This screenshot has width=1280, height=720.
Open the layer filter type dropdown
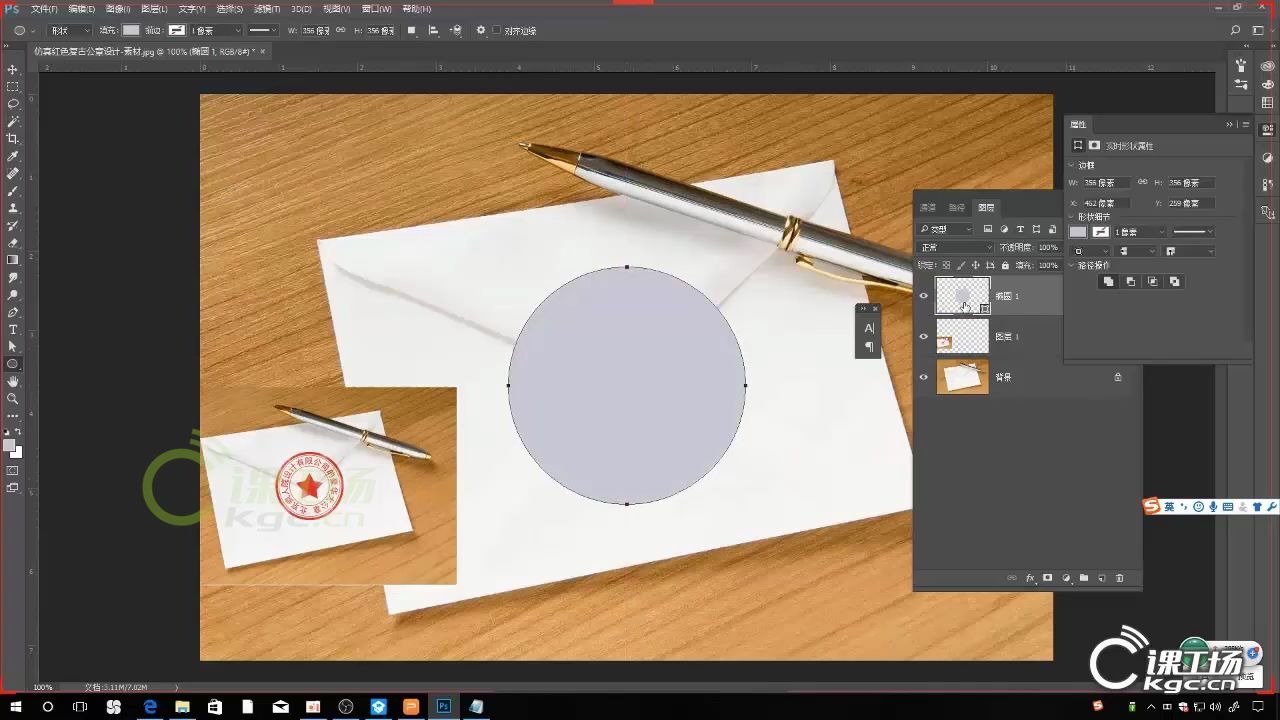coord(946,229)
